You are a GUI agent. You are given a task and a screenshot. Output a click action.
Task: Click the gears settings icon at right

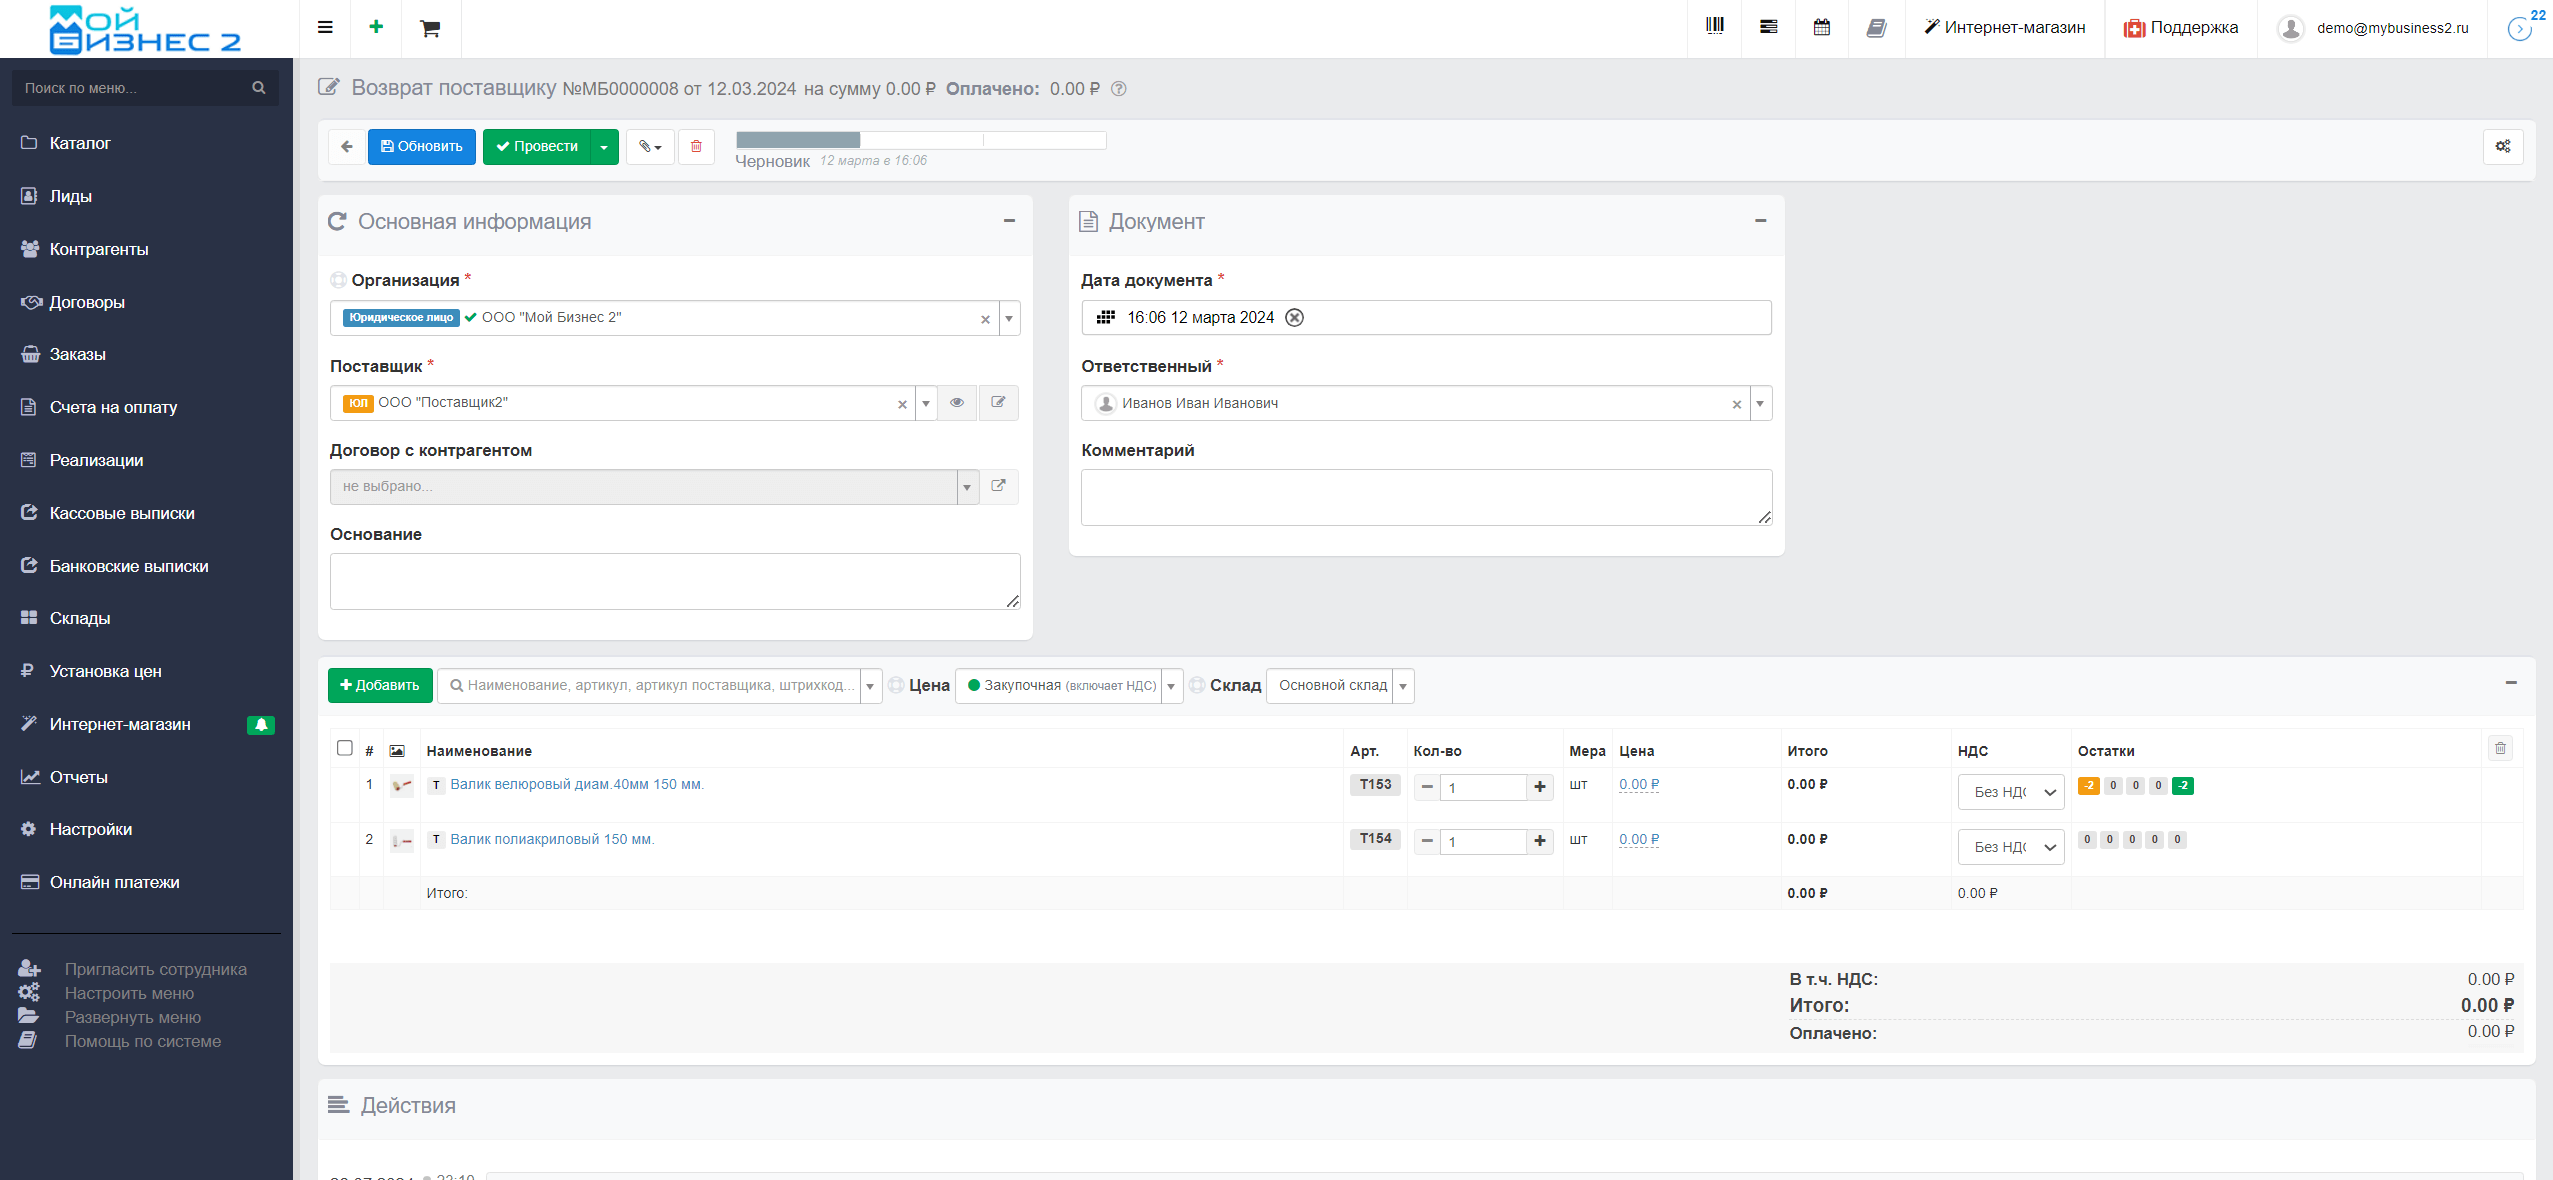tap(2502, 146)
